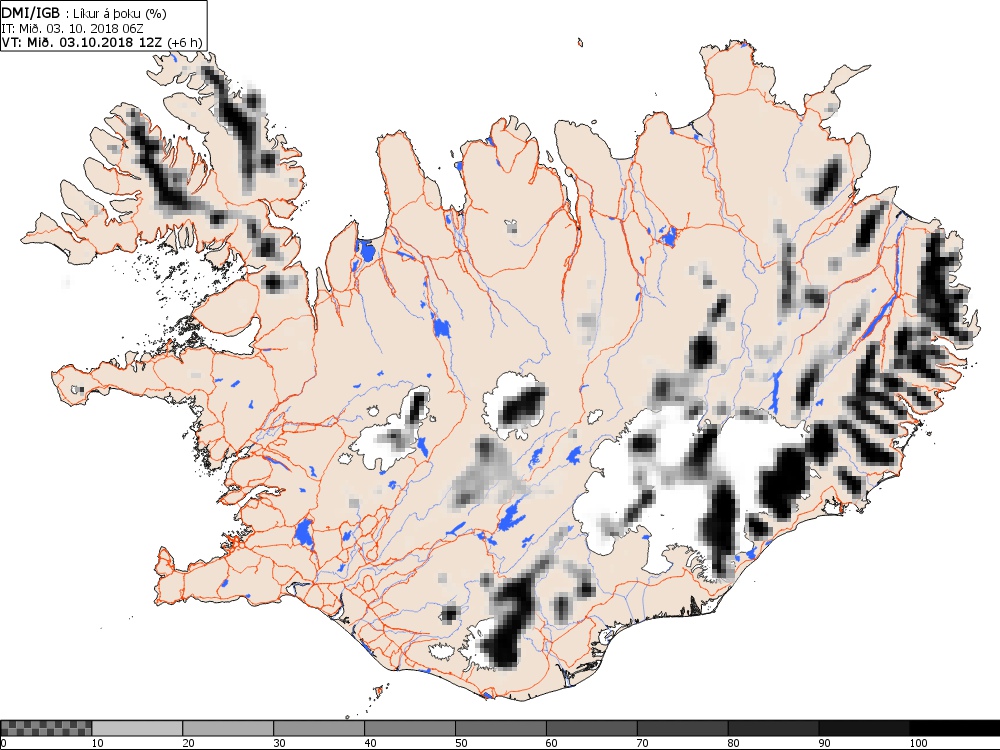Image resolution: width=1000 pixels, height=750 pixels.
Task: Pick the 30–40 percent legend swatch
Action: [x=319, y=728]
